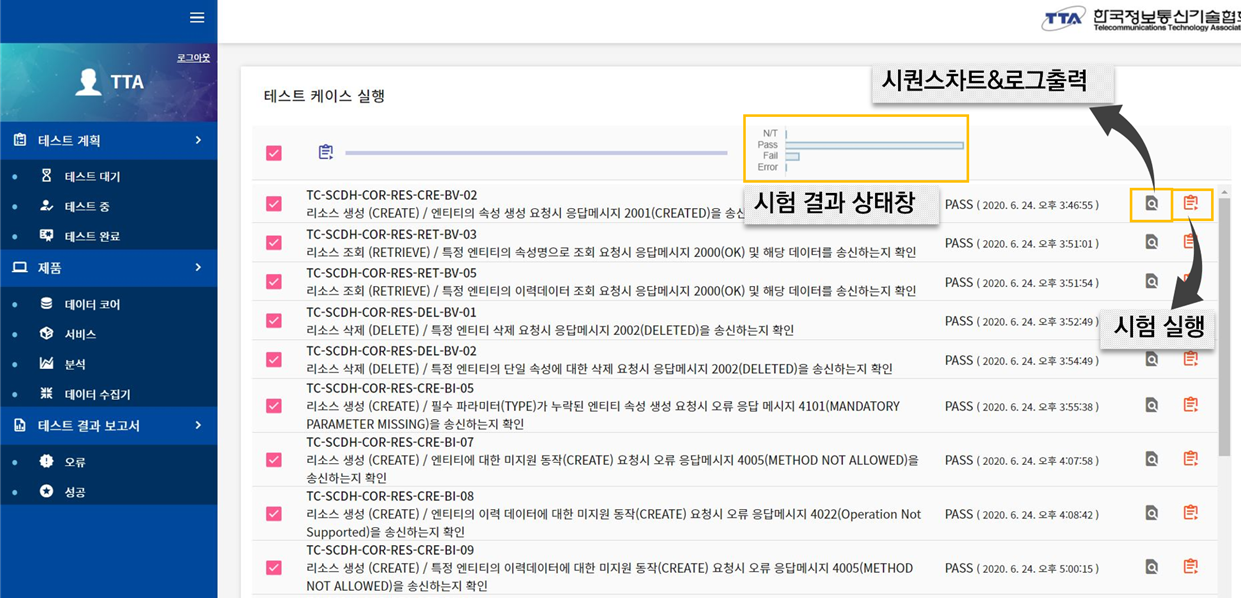This screenshot has height=600, width=1243.
Task: Expand the 테스트 계획 menu section
Action: [x=108, y=141]
